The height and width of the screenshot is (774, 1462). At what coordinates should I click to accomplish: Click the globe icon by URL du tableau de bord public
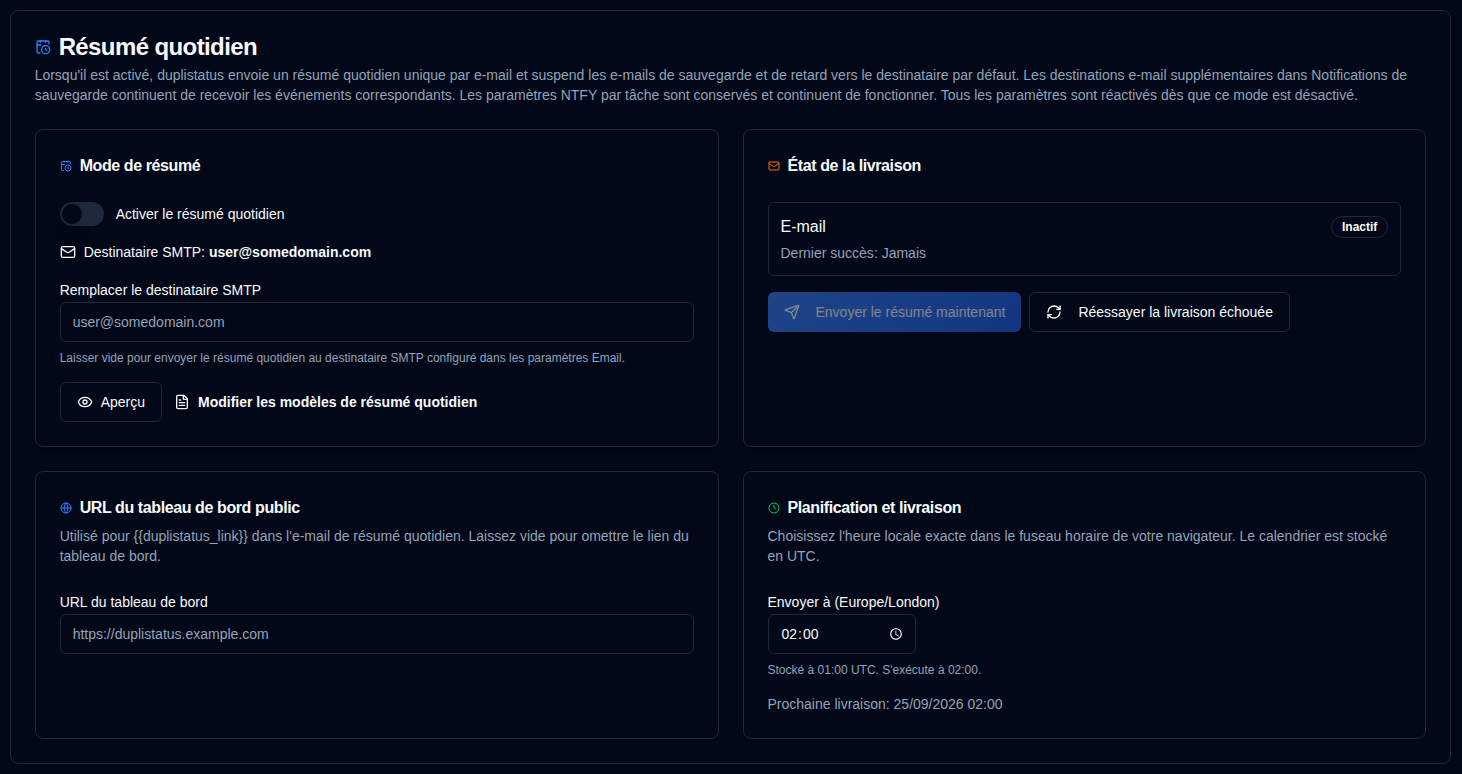point(66,508)
